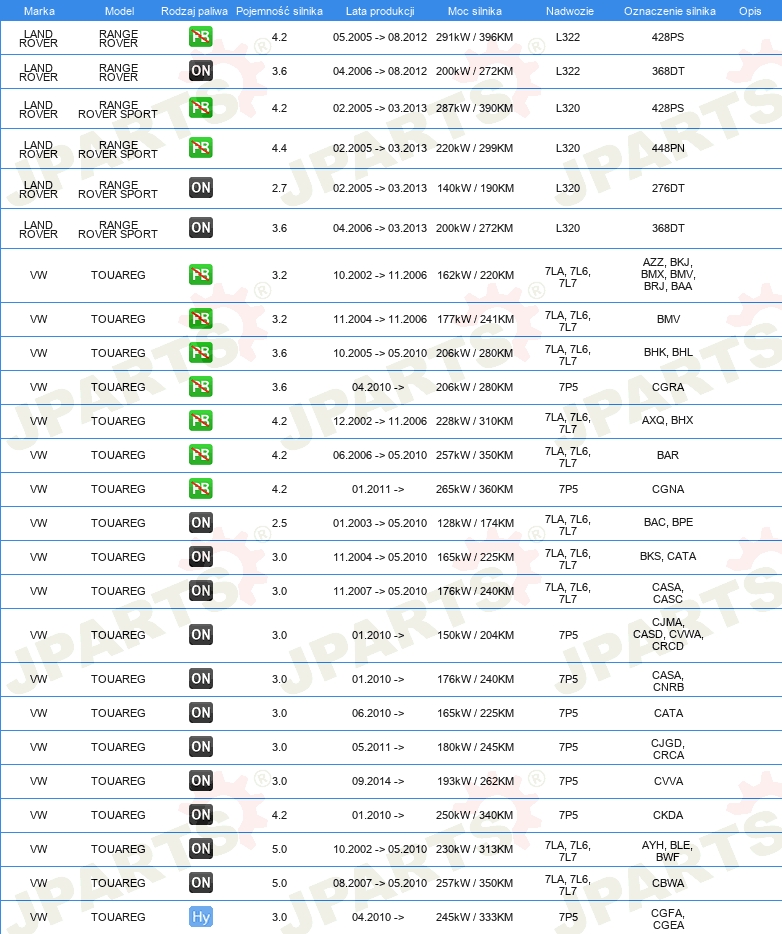Select the 180kW / 245KM power cell
The image size is (782, 934).
pyautogui.click(x=475, y=746)
